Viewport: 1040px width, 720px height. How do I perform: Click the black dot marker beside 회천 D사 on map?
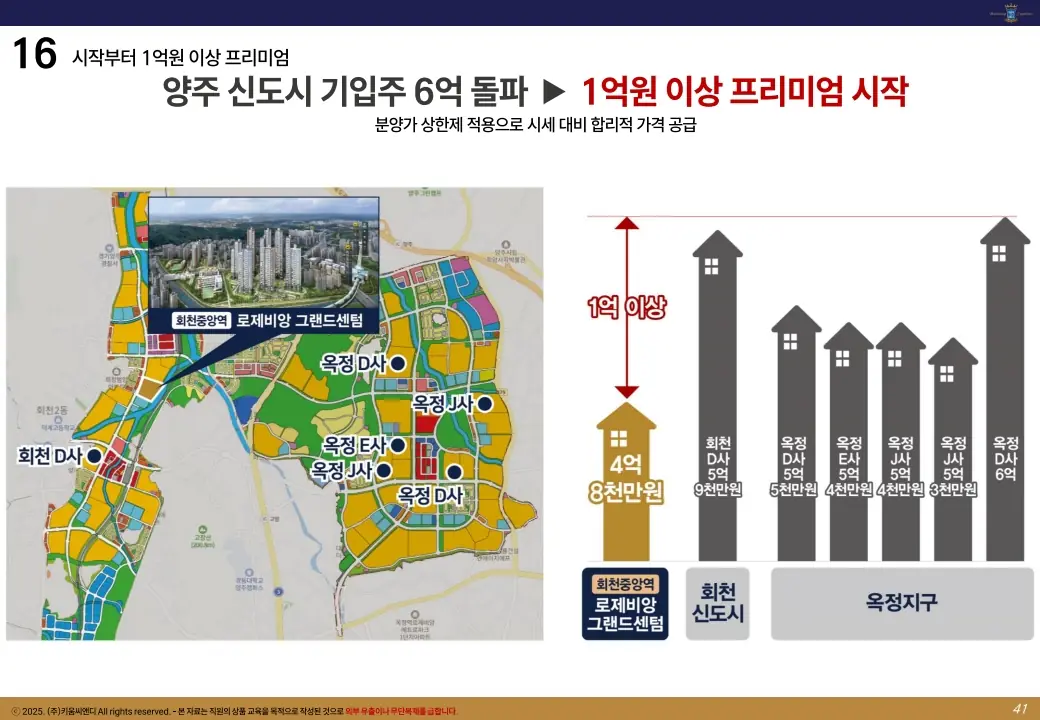[x=93, y=456]
